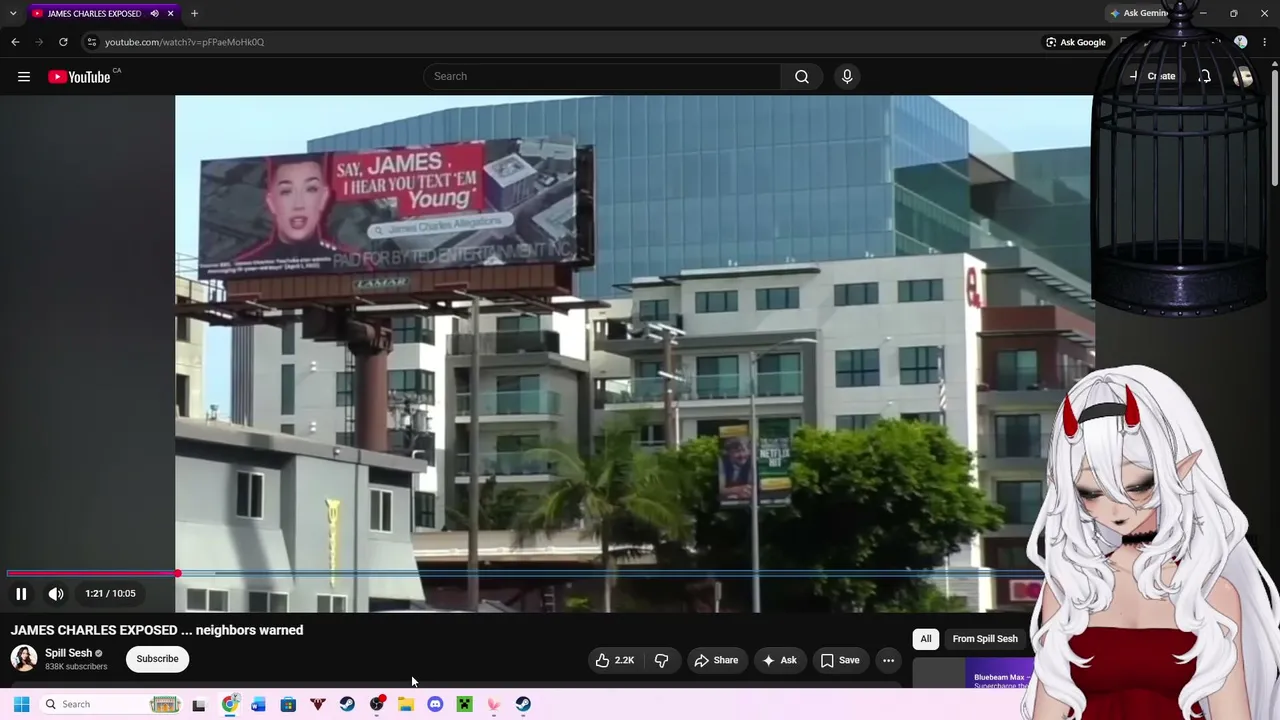Open File Explorer from the taskbar
Viewport: 1280px width, 720px height.
point(406,704)
